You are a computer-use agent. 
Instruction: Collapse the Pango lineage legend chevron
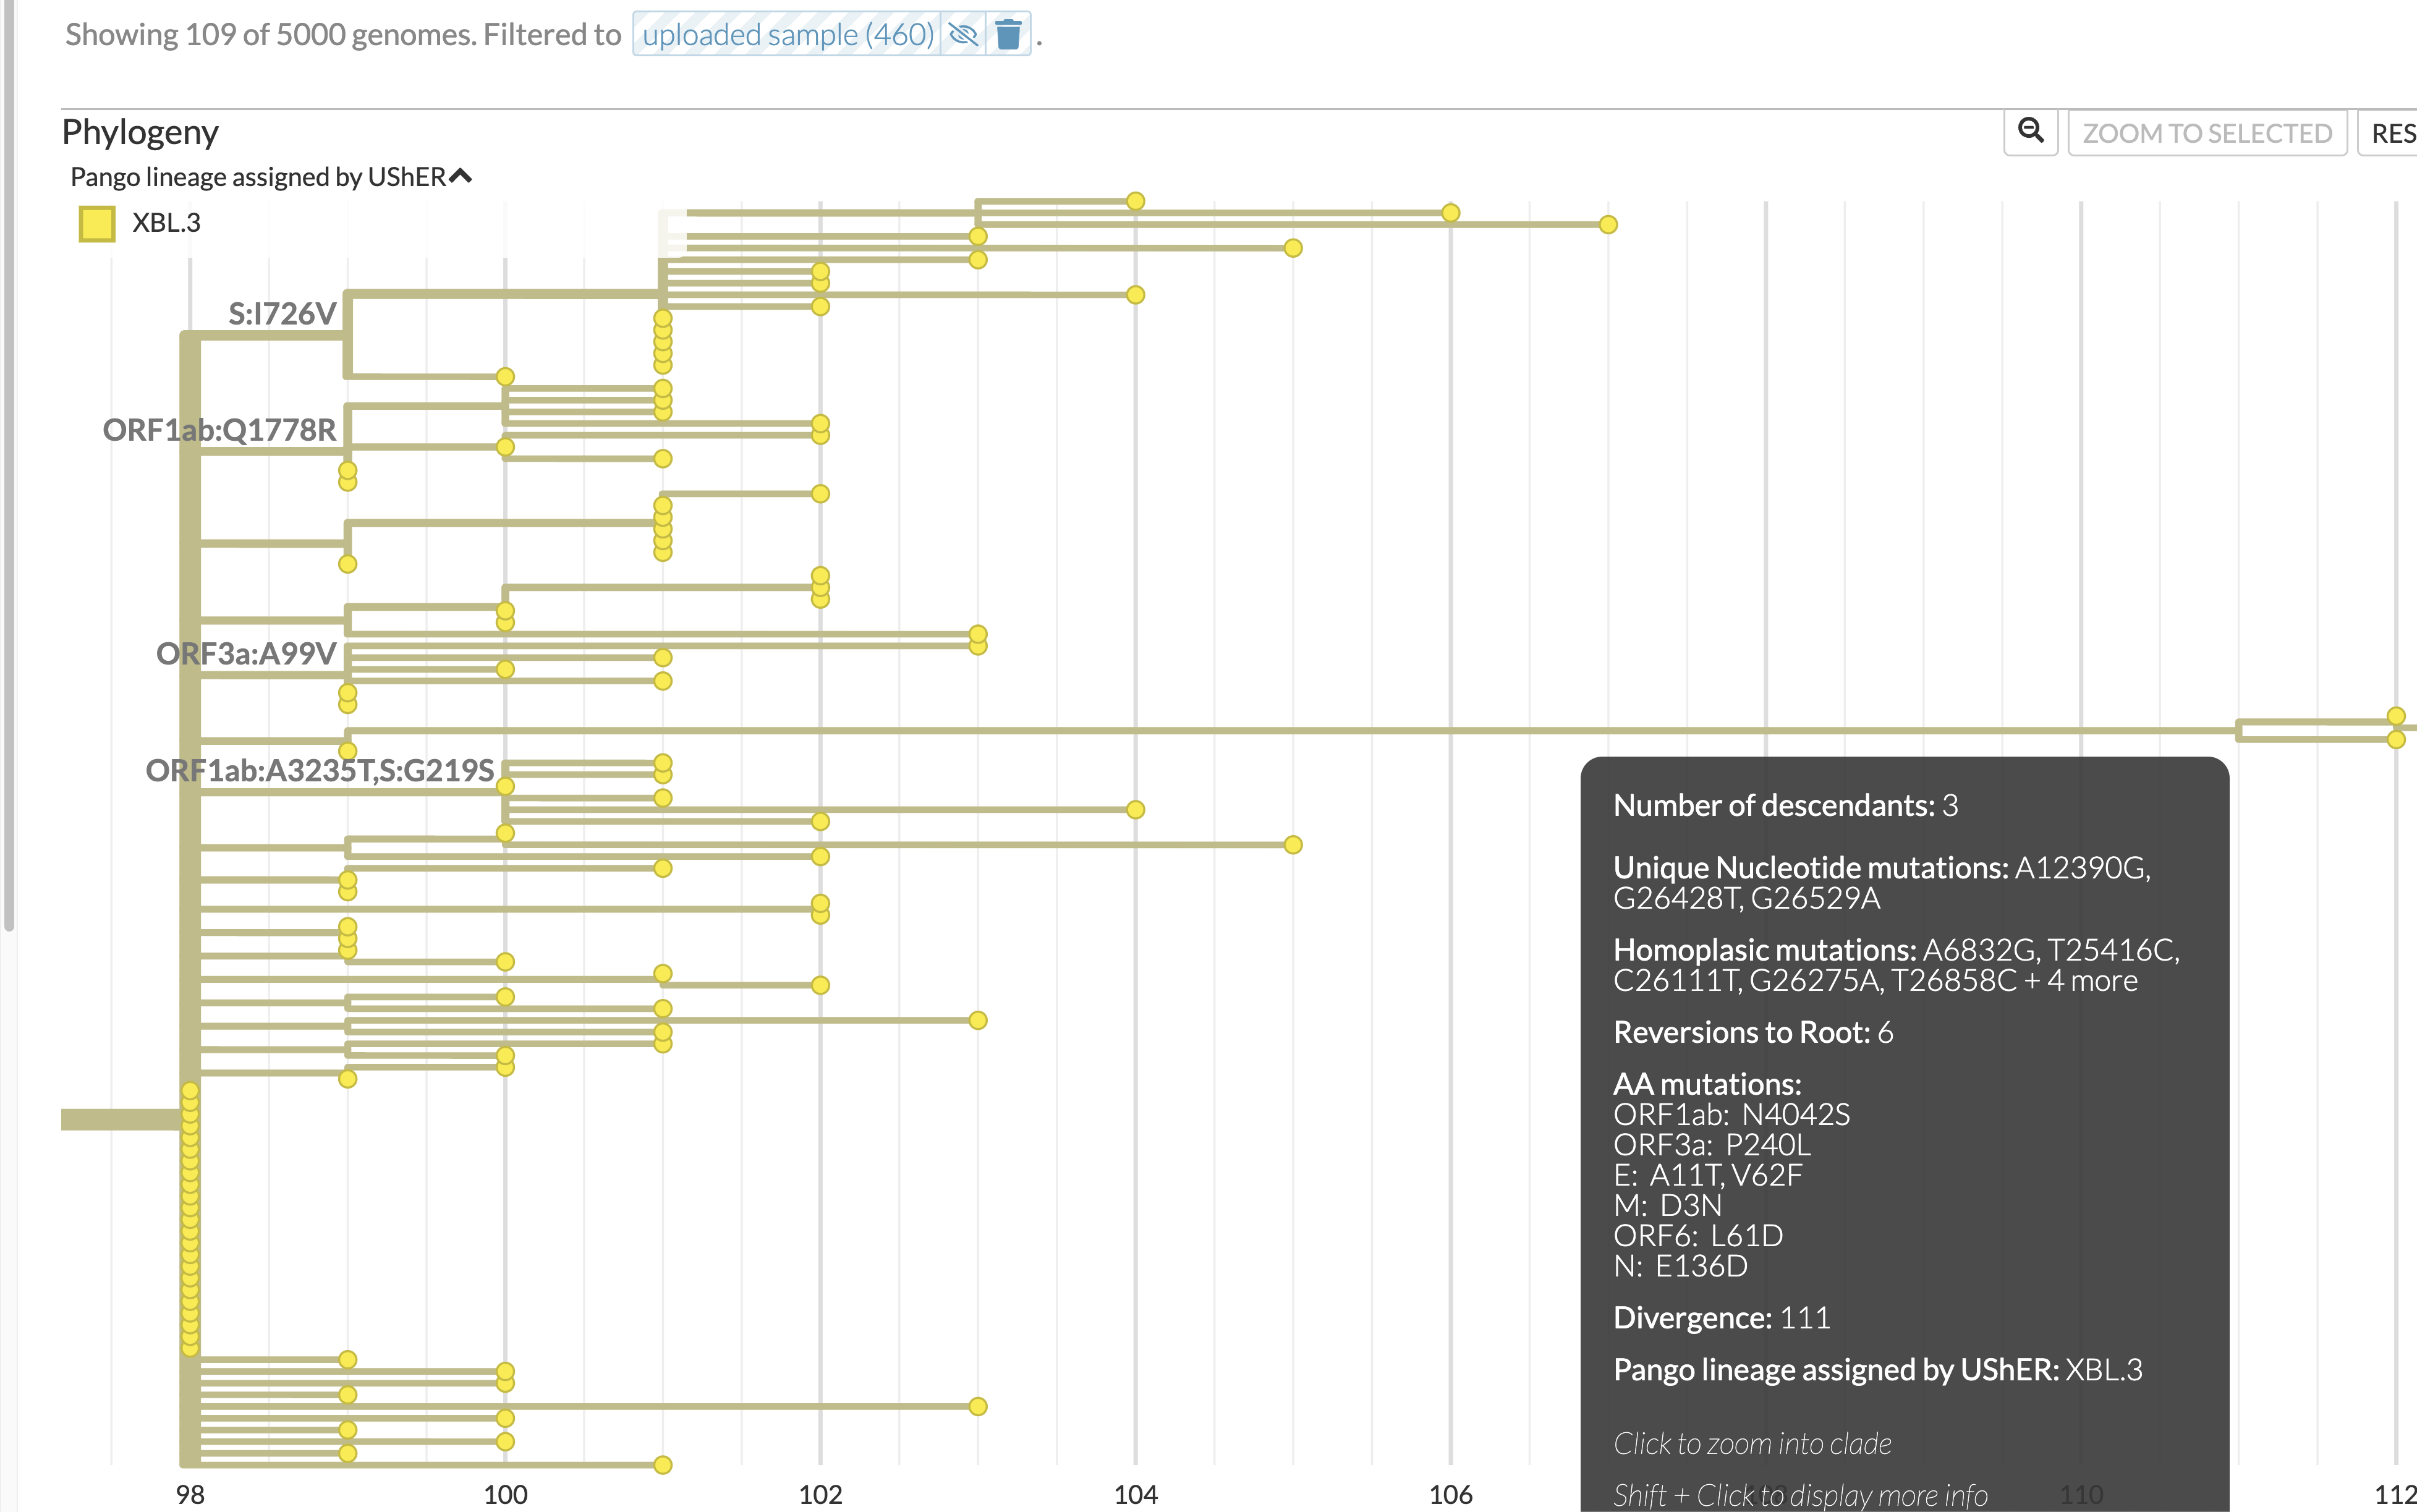pyautogui.click(x=460, y=176)
